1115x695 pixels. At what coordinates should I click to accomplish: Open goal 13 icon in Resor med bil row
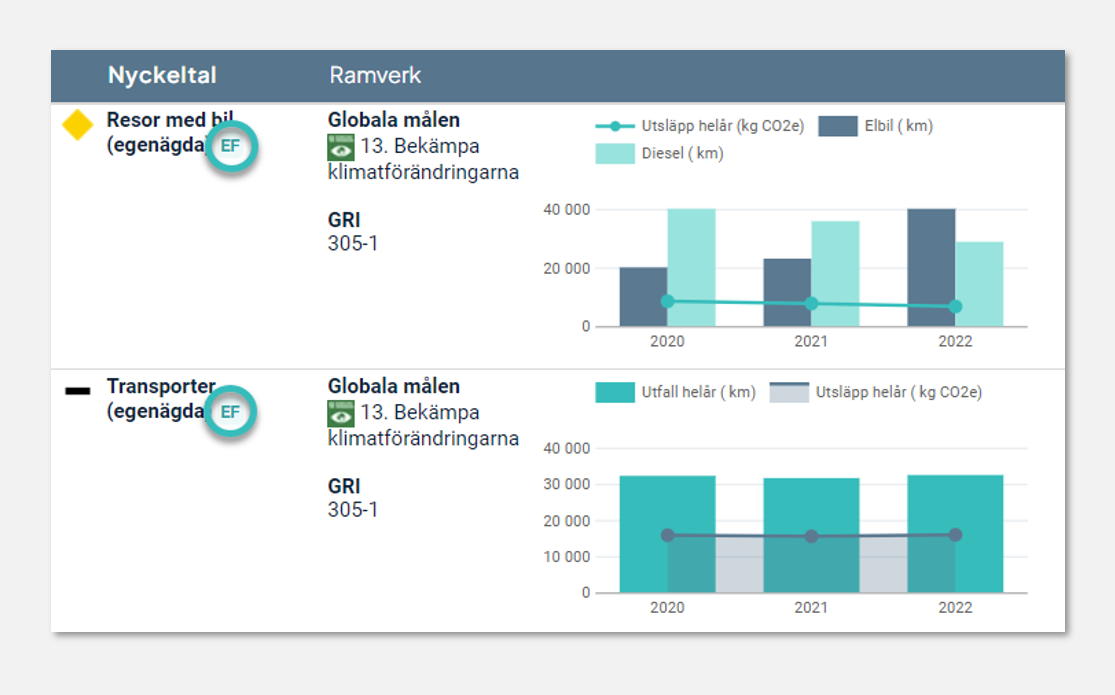pos(341,147)
